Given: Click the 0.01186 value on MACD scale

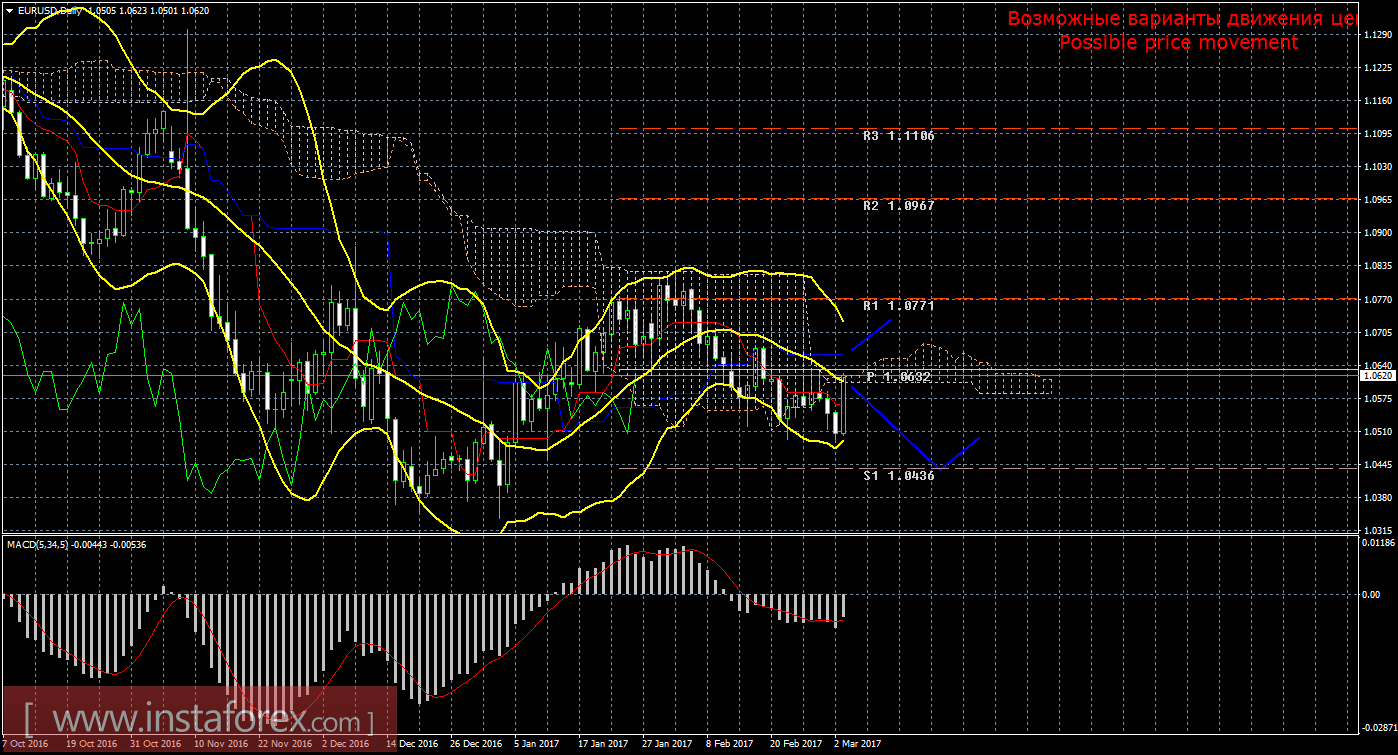Looking at the screenshot, I should [x=1377, y=543].
